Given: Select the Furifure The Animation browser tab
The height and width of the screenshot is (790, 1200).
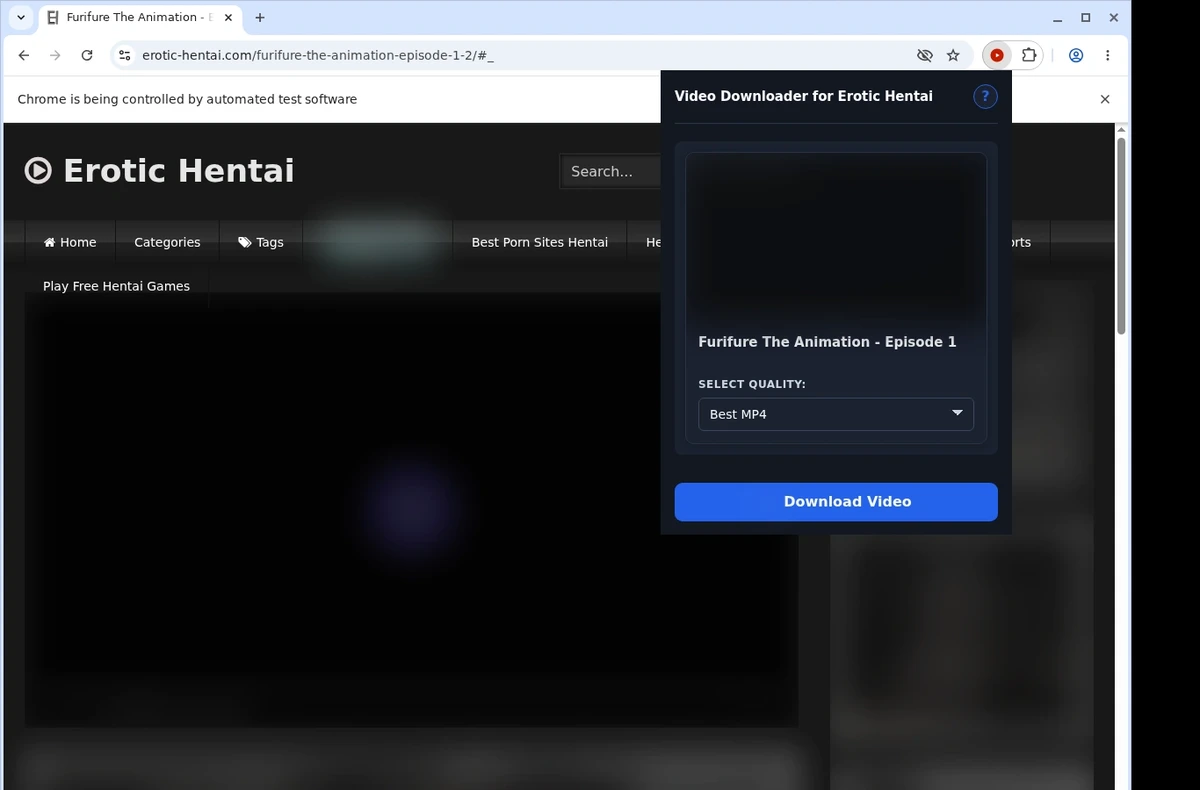Looking at the screenshot, I should [138, 17].
